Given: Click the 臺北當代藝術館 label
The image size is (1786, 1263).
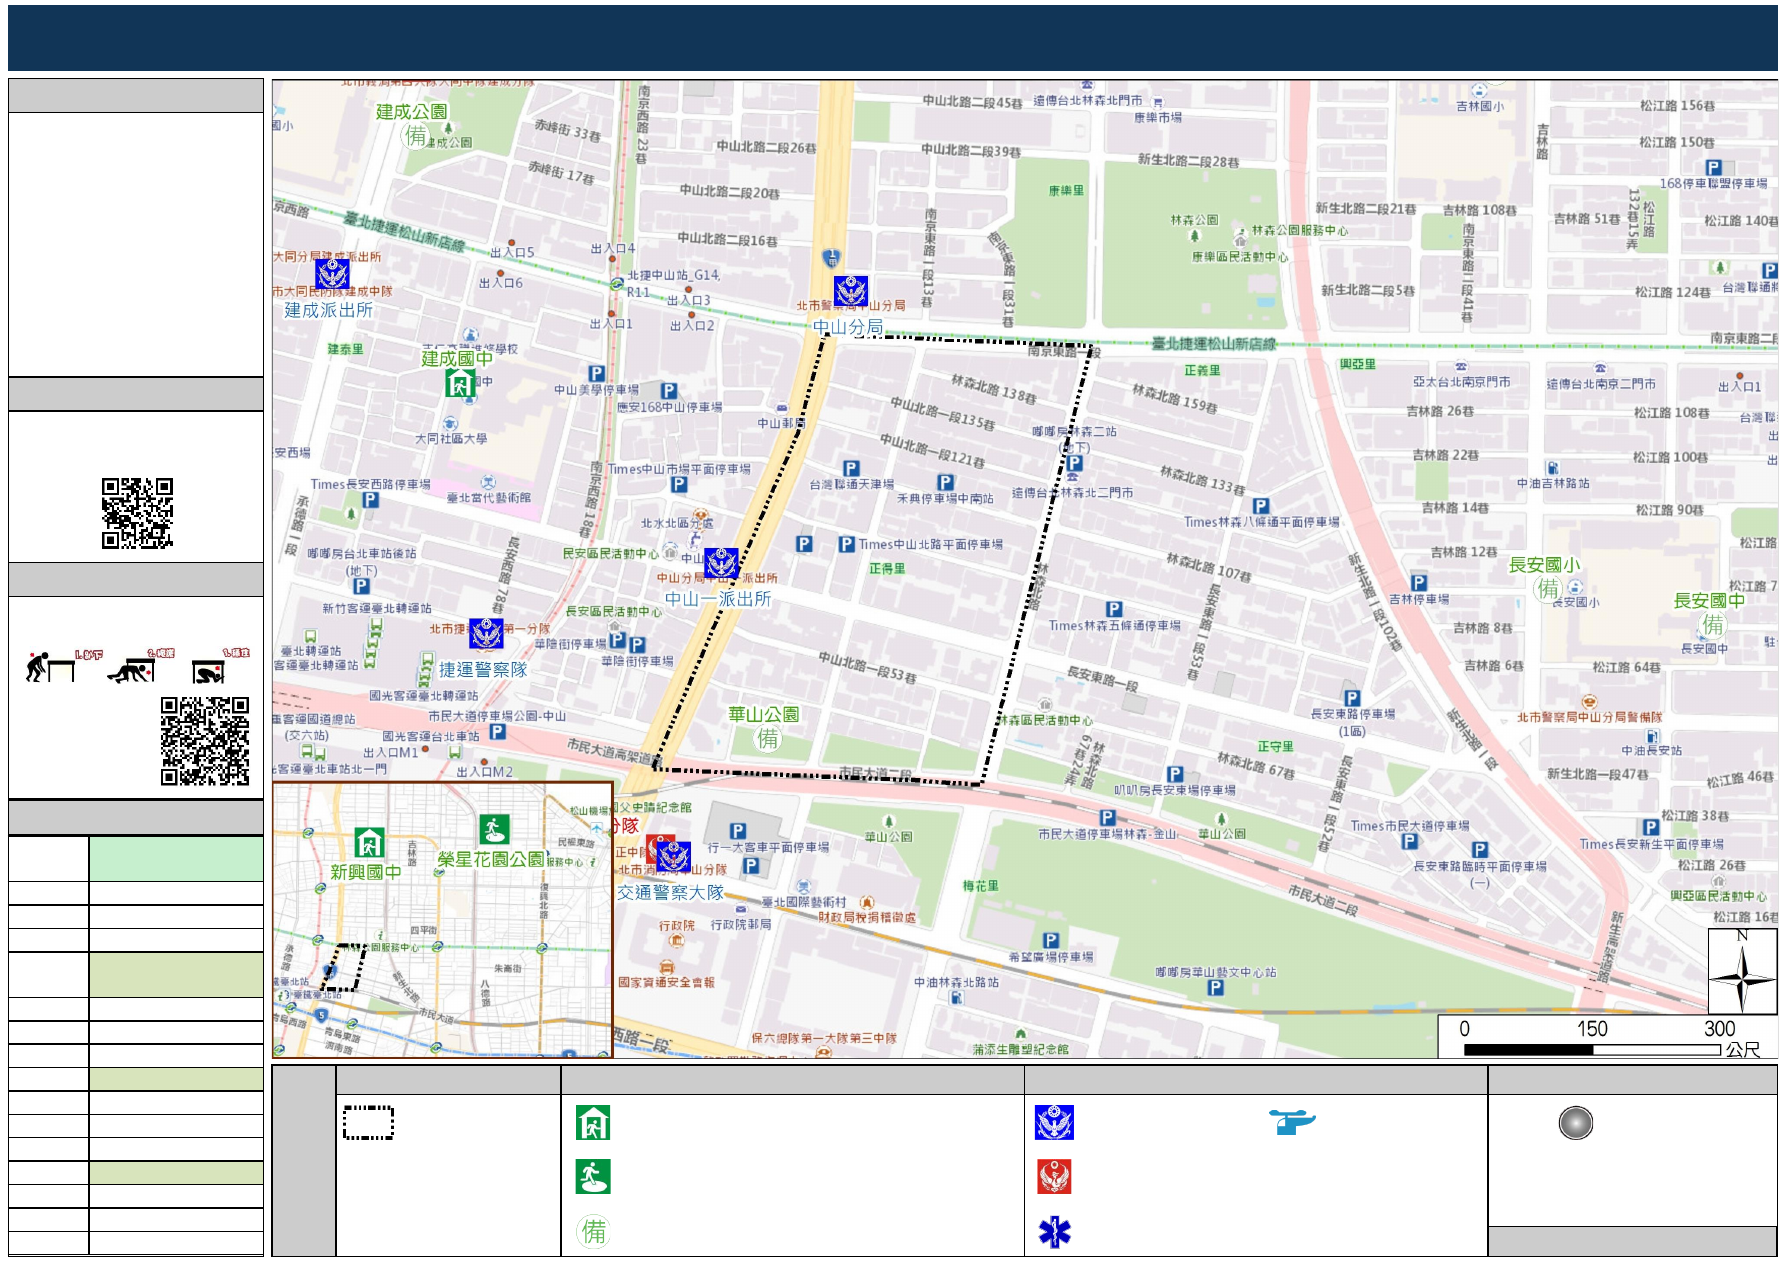Looking at the screenshot, I should 489,498.
